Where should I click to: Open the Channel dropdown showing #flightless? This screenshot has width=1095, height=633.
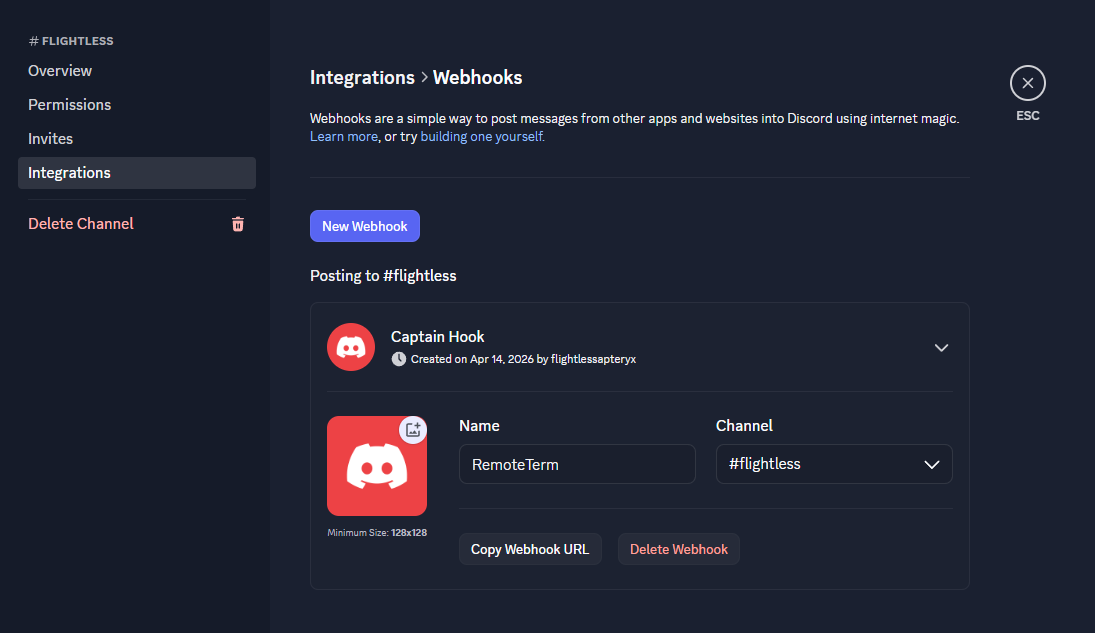(x=834, y=464)
